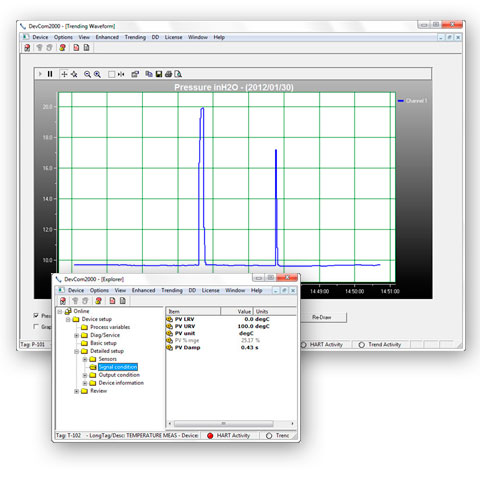Click the red document icon in Trending Waveform toolbar
This screenshot has width=480, height=480.
click(x=76, y=48)
